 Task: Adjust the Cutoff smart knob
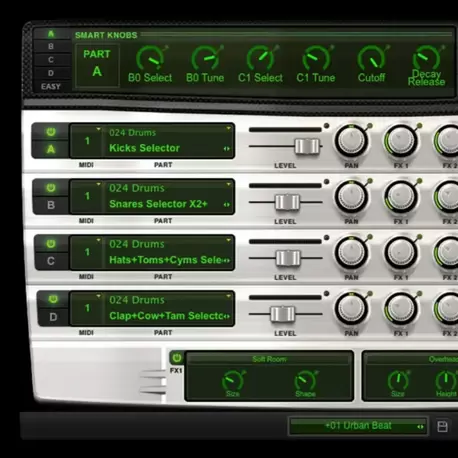[x=371, y=59]
